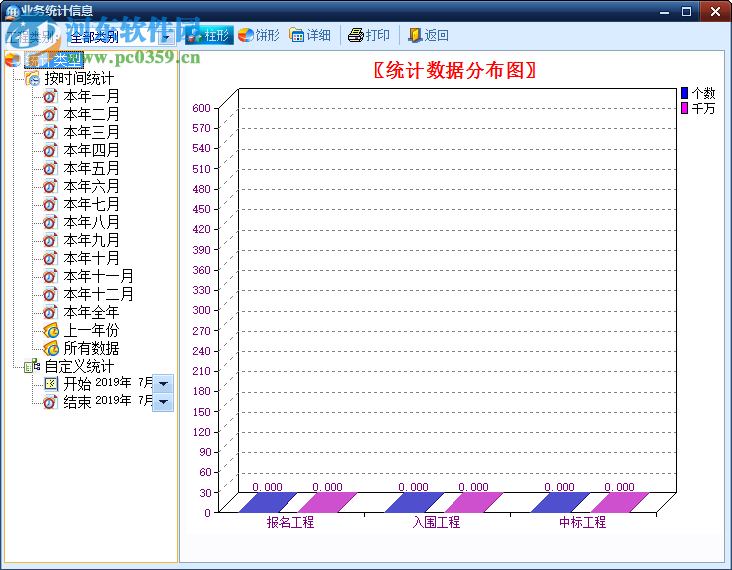
Task: Select 本年十月 in the tree
Action: coord(91,258)
